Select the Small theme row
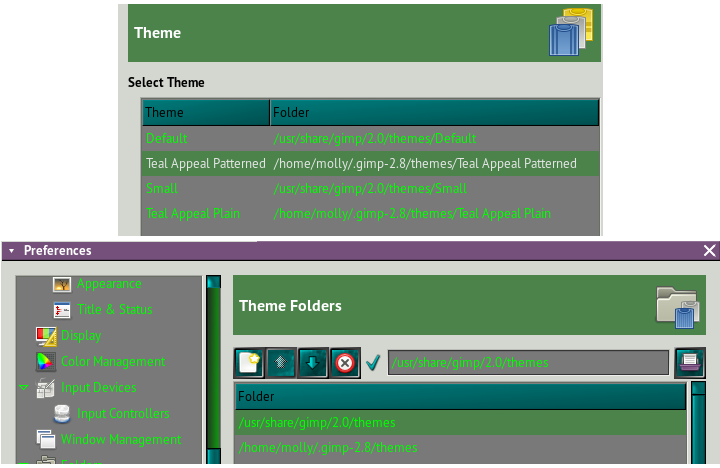 click(x=371, y=188)
